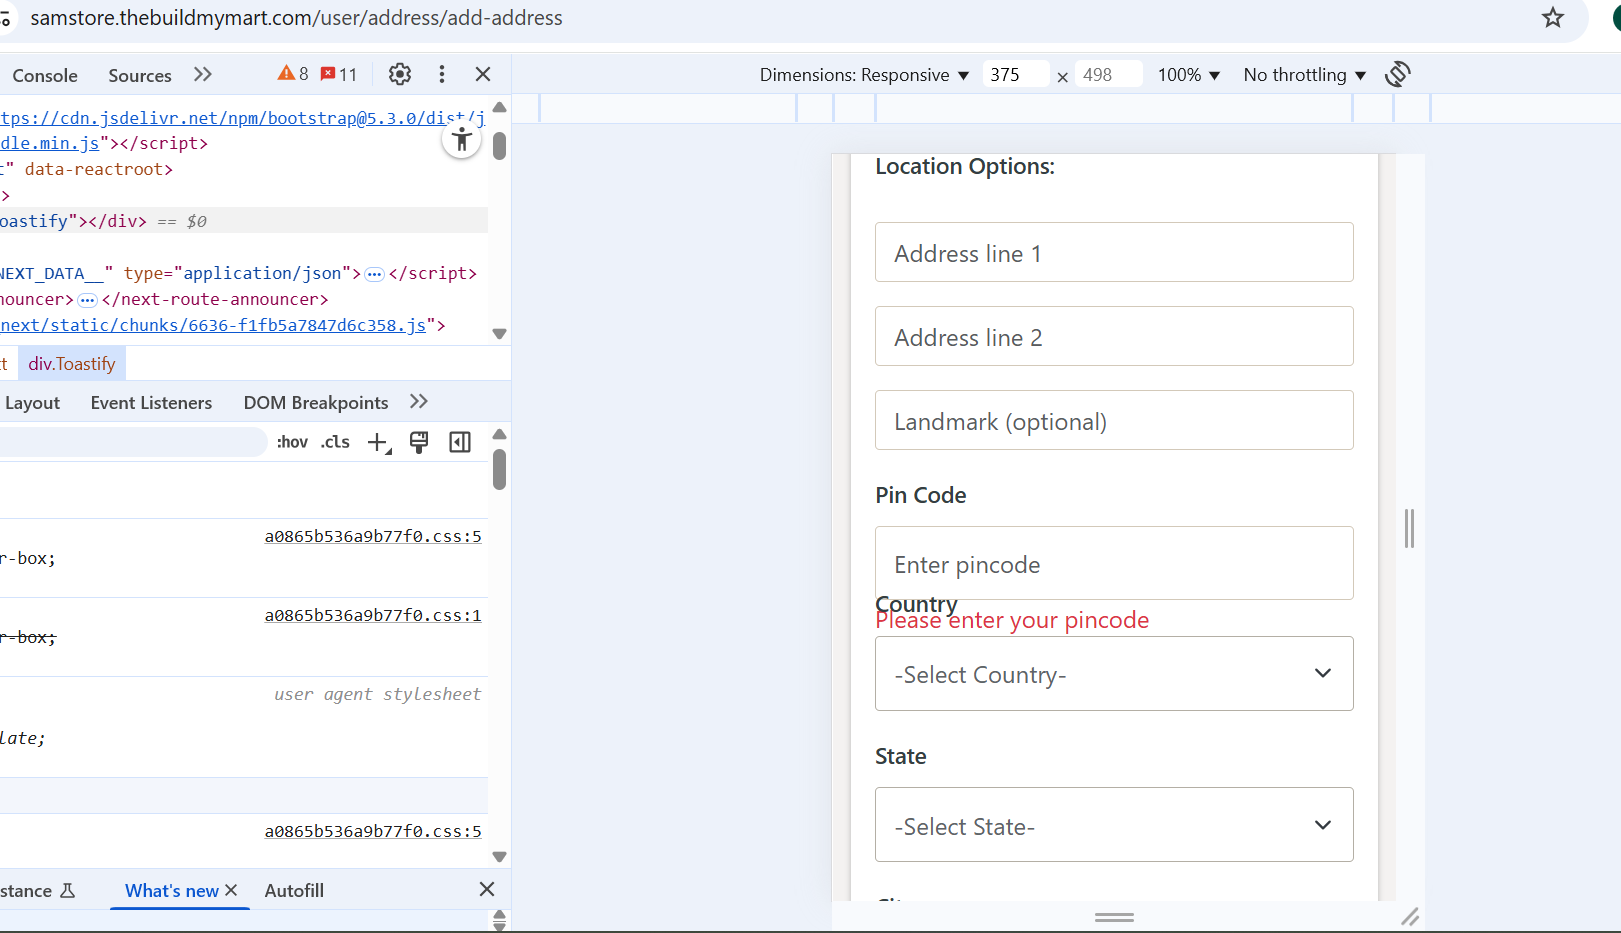The height and width of the screenshot is (933, 1621).
Task: Click the elements panel scrollbar thumb
Action: pyautogui.click(x=499, y=146)
